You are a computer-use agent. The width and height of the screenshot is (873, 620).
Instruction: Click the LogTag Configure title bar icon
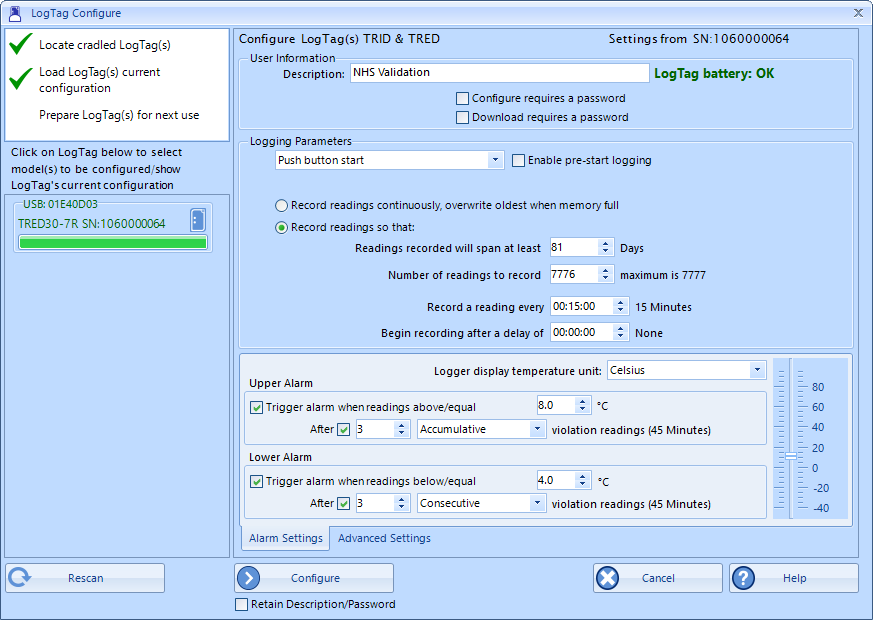[14, 13]
